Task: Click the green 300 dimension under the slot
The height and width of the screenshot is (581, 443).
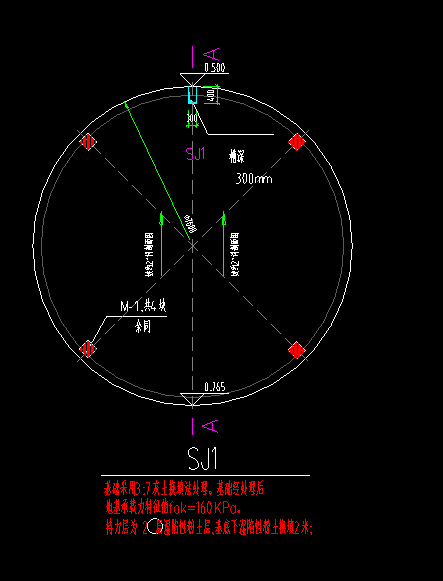Action: 192,118
